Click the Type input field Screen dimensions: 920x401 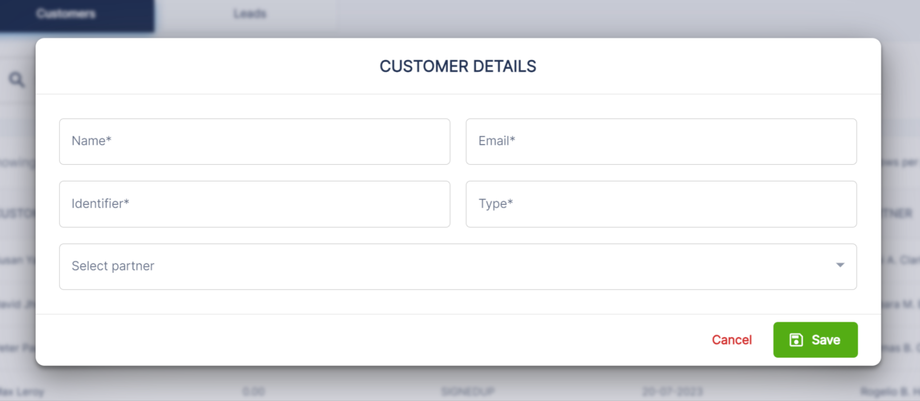[660, 204]
